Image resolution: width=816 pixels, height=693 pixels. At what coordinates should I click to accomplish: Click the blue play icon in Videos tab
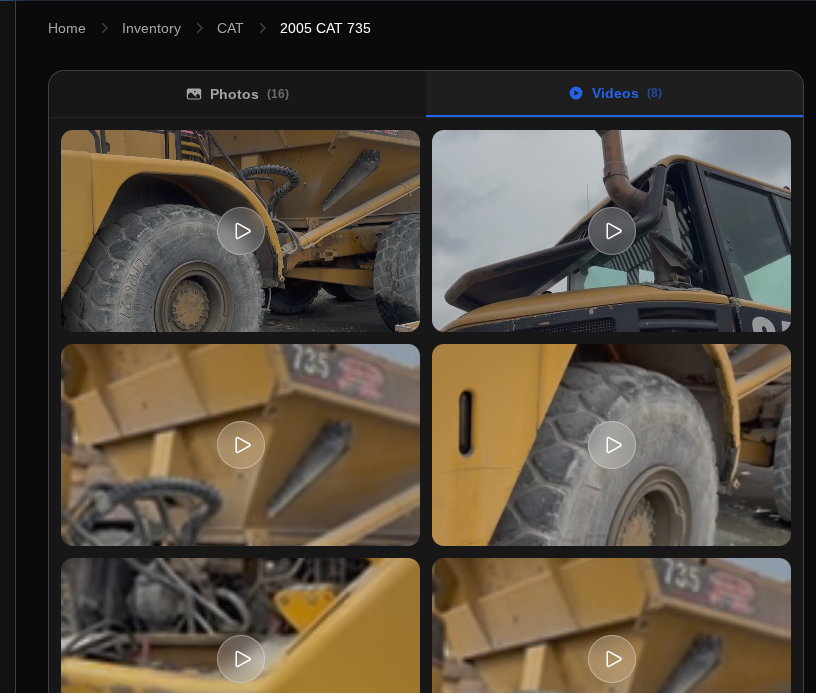(576, 93)
